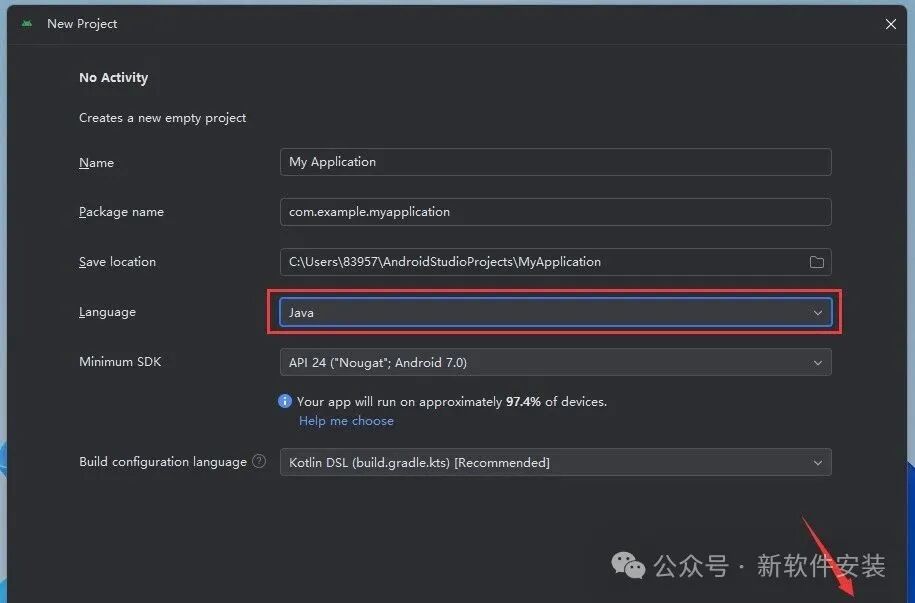Click the Build configuration language label
The height and width of the screenshot is (603, 915).
[163, 462]
